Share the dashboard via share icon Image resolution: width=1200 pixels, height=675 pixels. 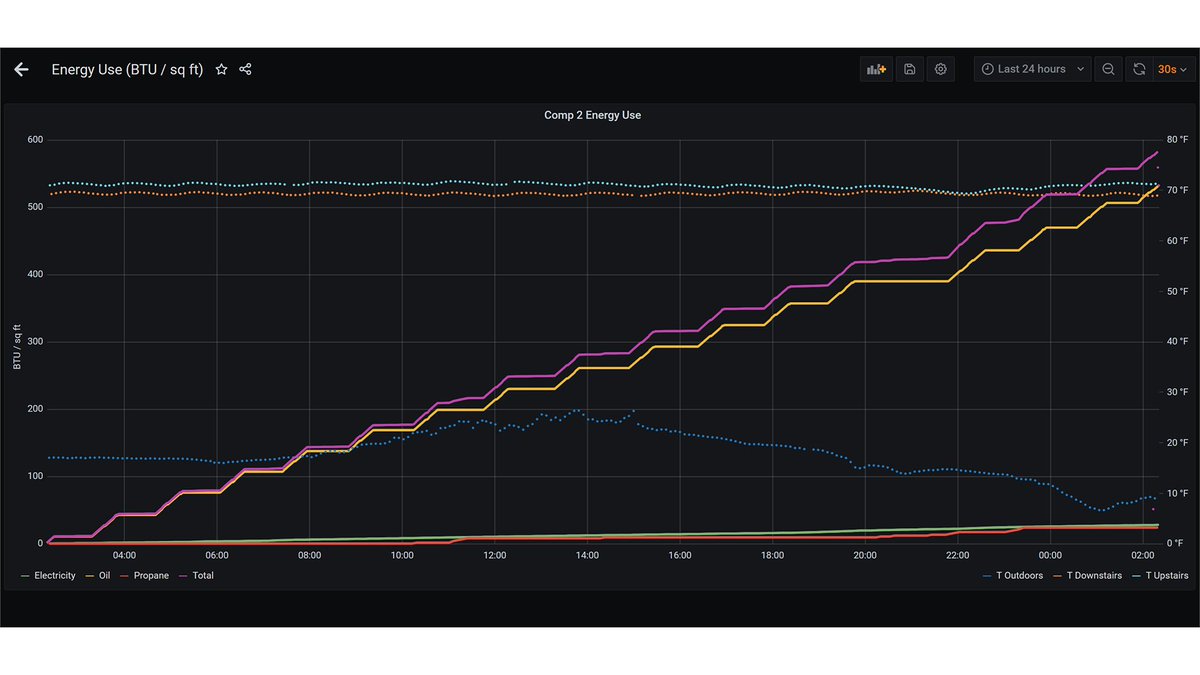tap(245, 69)
